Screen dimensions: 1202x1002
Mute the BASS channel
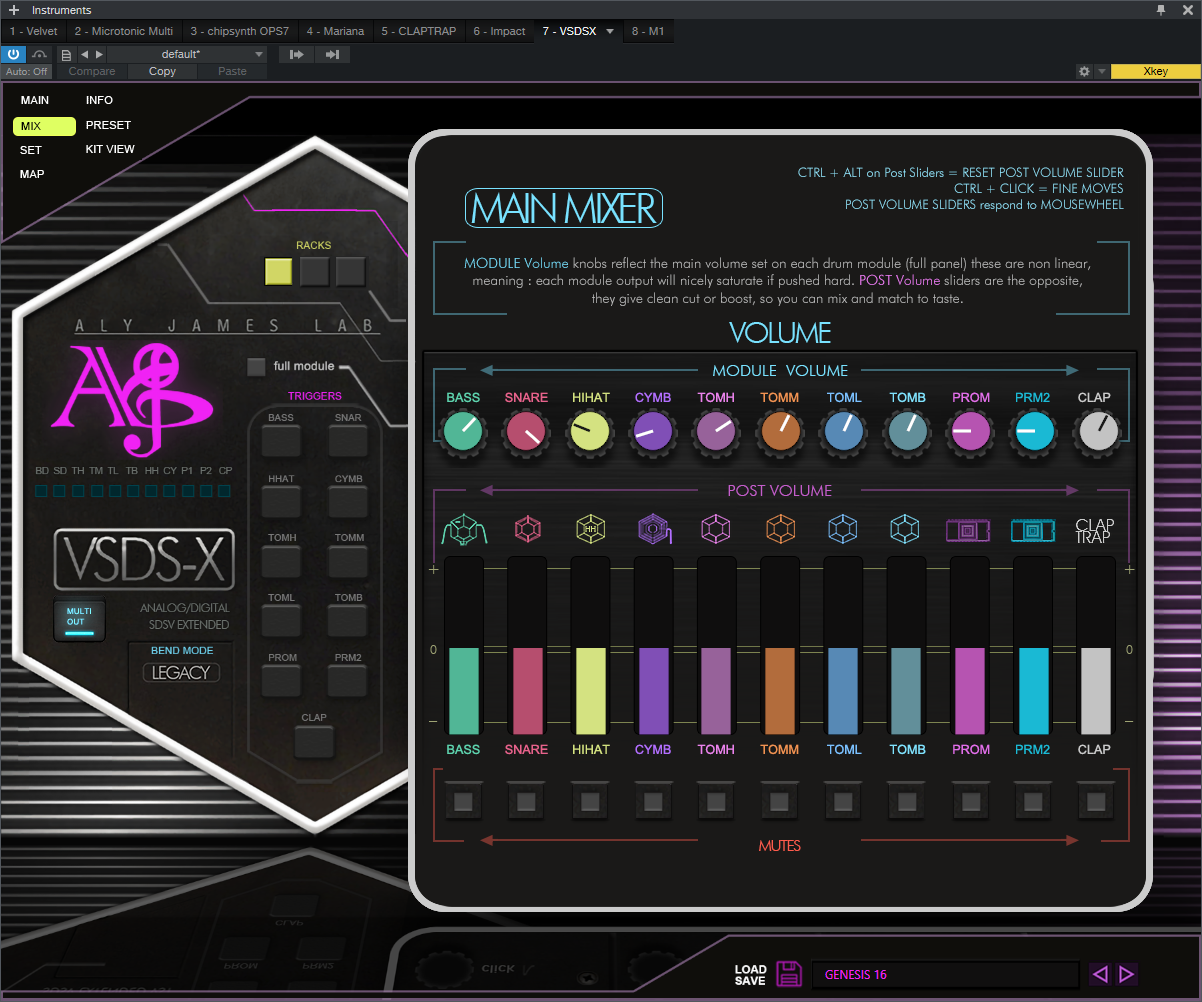coord(463,801)
